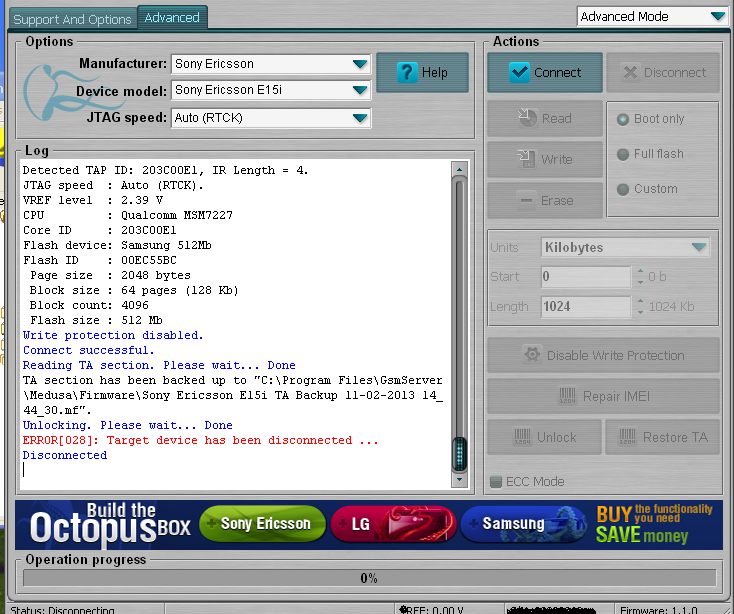Click the Samsung banner button

[523, 524]
